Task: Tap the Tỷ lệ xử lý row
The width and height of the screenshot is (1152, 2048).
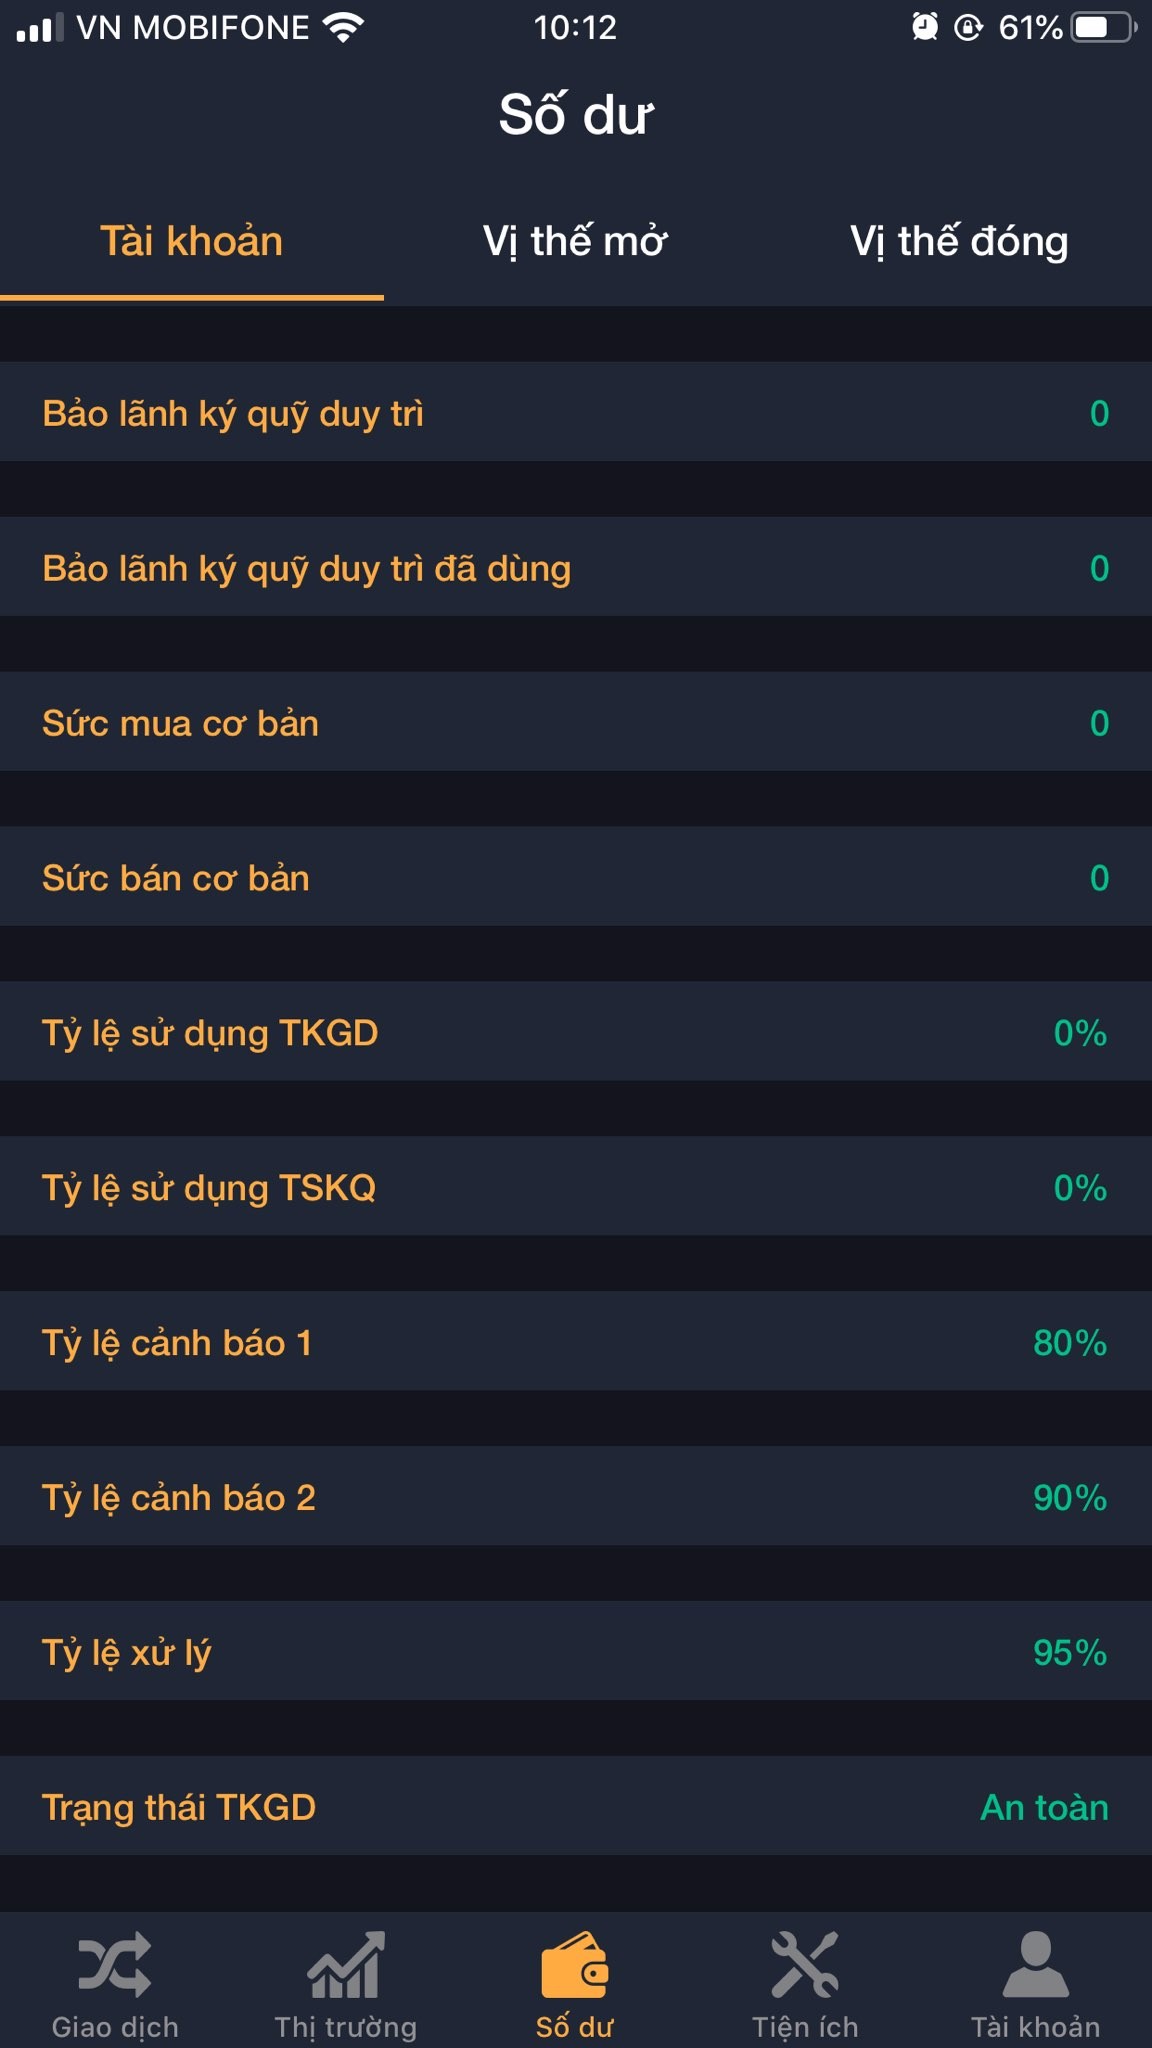Action: click(576, 1652)
